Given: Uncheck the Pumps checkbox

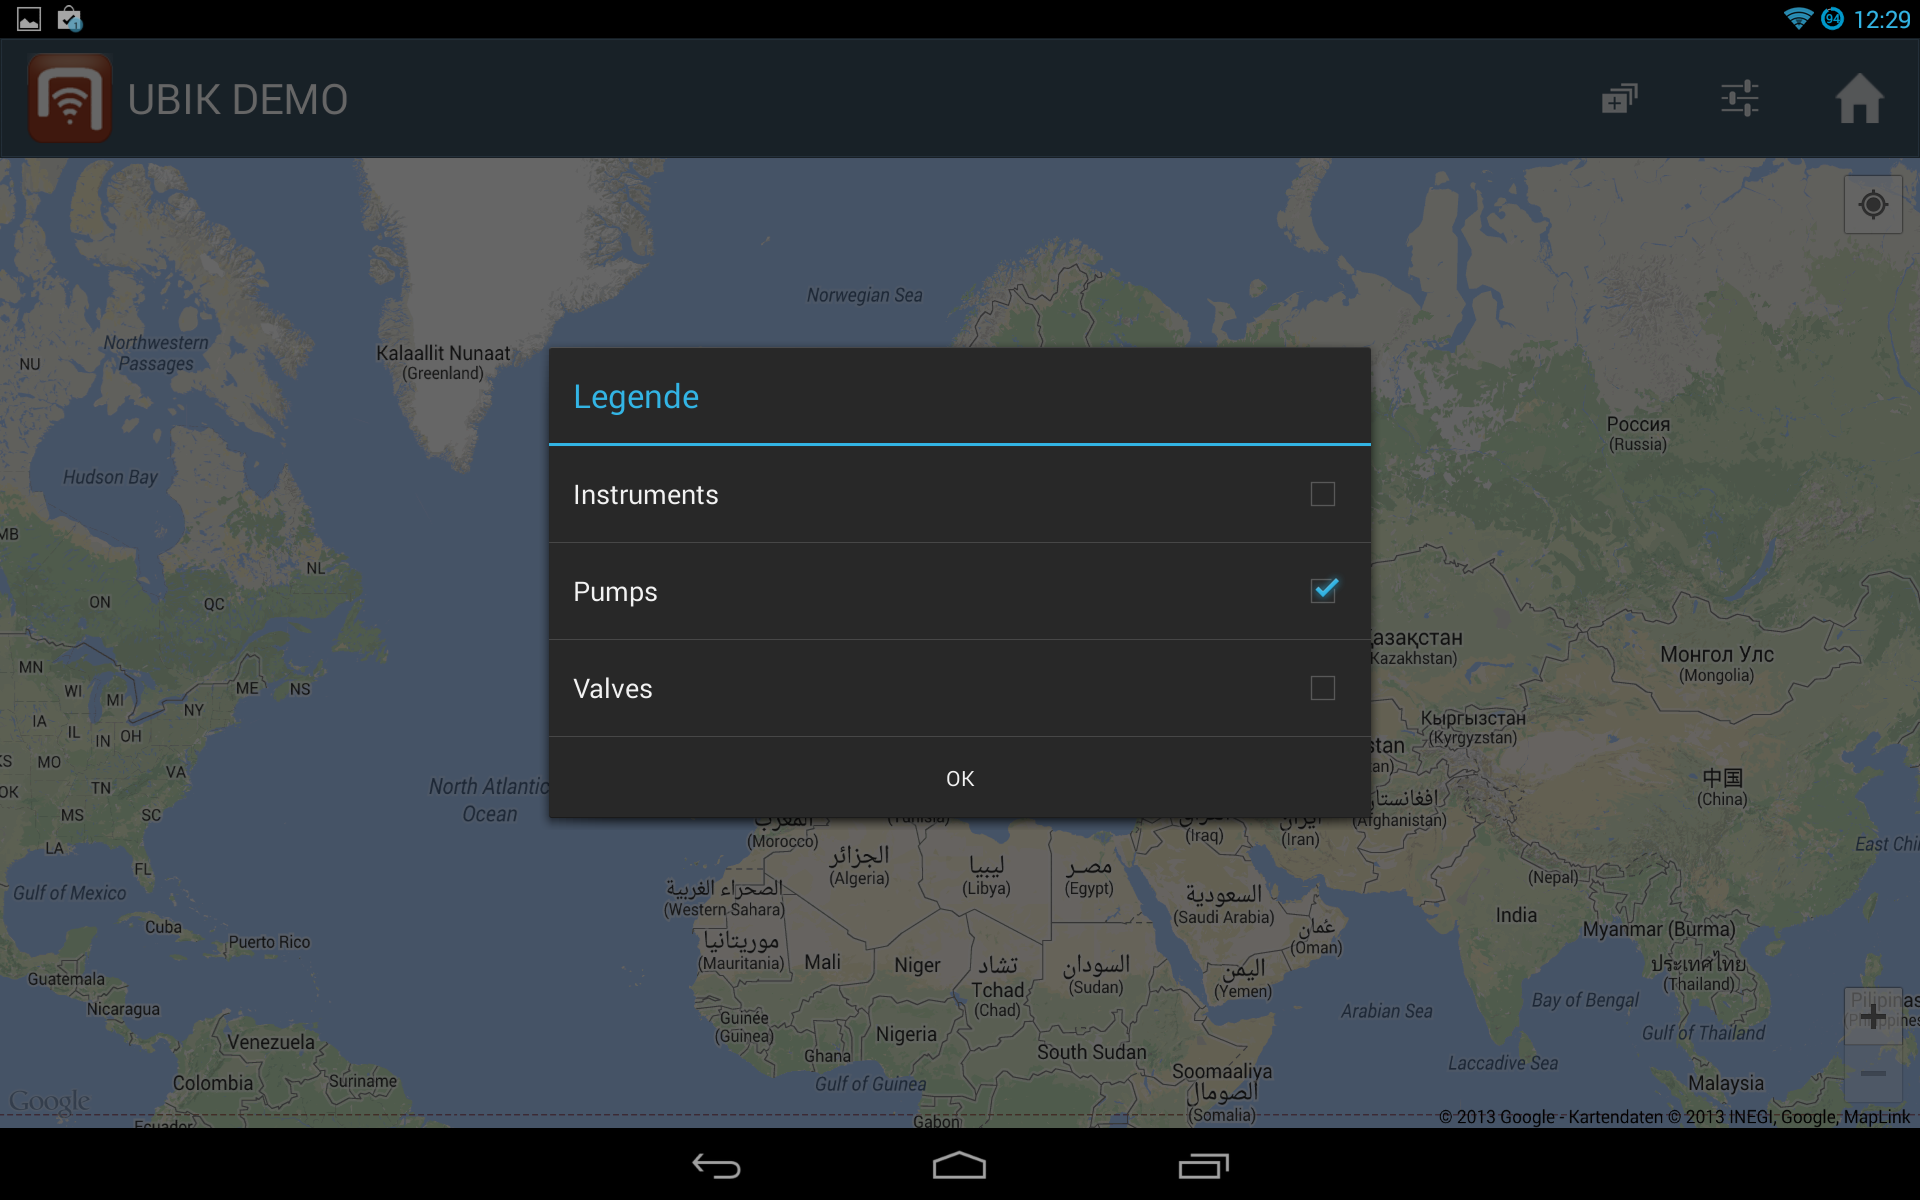Looking at the screenshot, I should [1323, 591].
